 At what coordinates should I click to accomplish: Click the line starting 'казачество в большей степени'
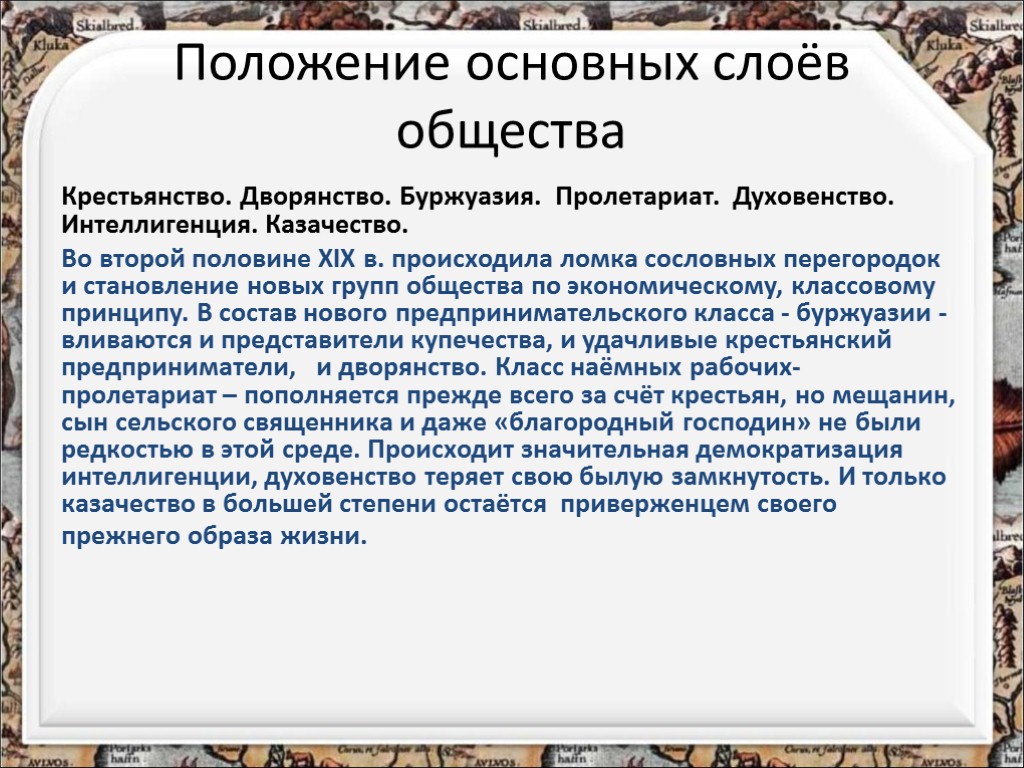[449, 504]
